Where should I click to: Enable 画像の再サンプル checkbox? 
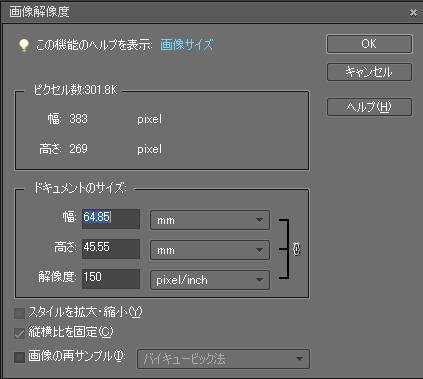pos(19,357)
